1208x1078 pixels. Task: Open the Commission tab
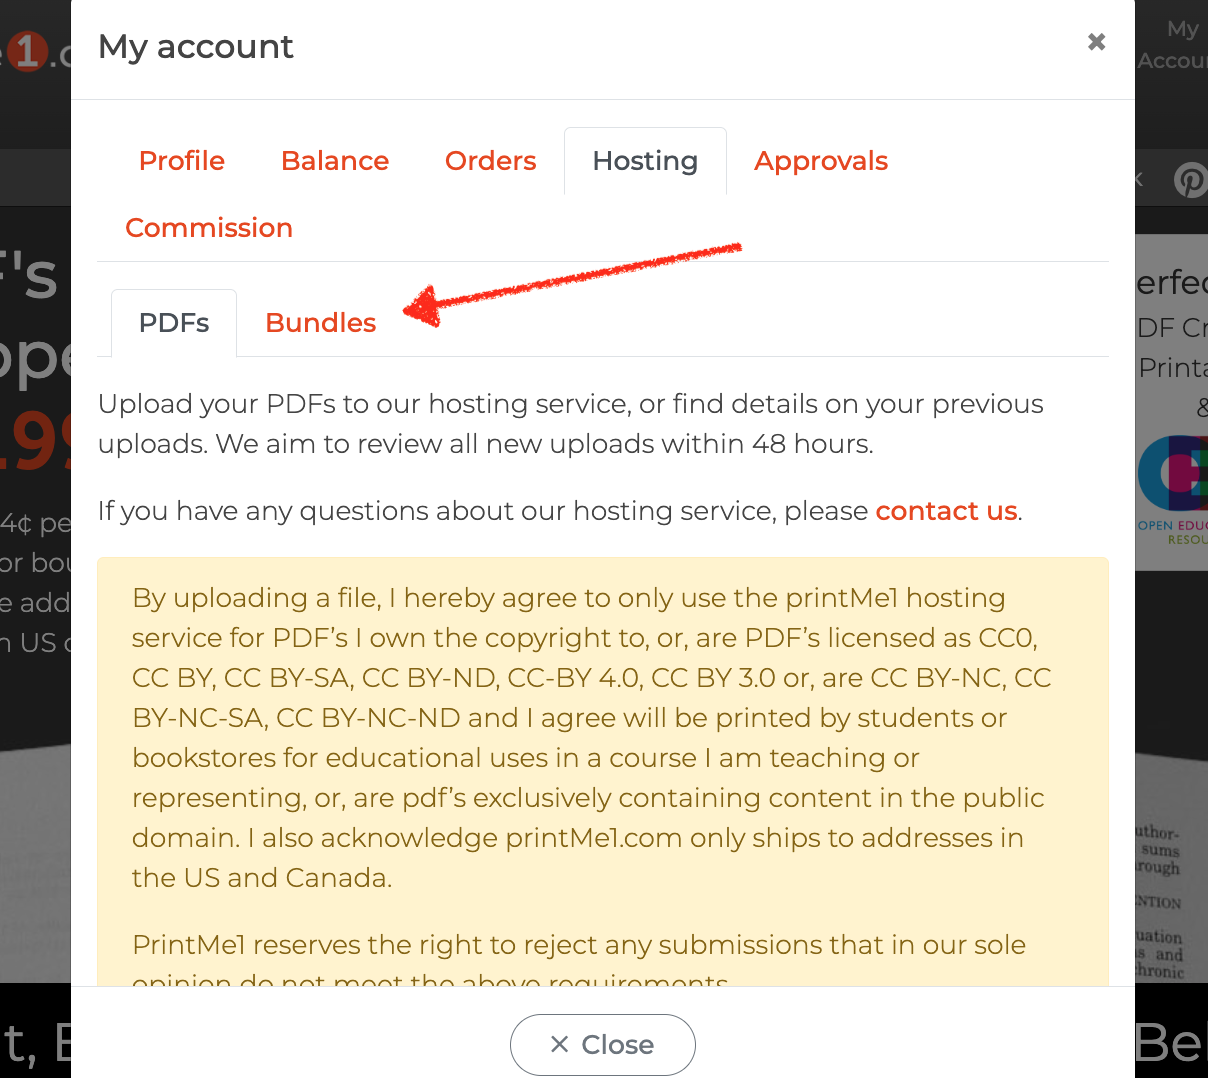(209, 228)
